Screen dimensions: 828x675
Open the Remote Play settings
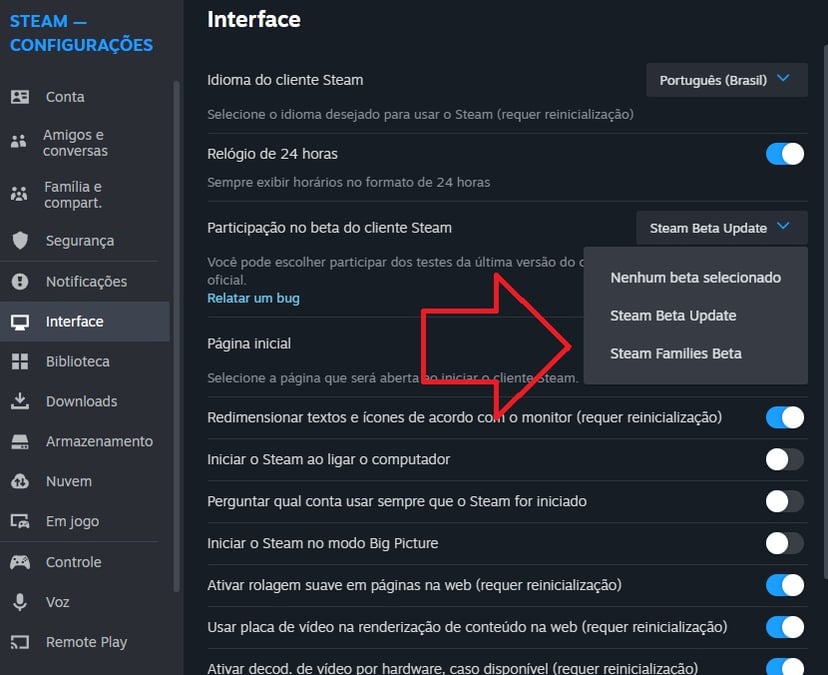click(84, 642)
